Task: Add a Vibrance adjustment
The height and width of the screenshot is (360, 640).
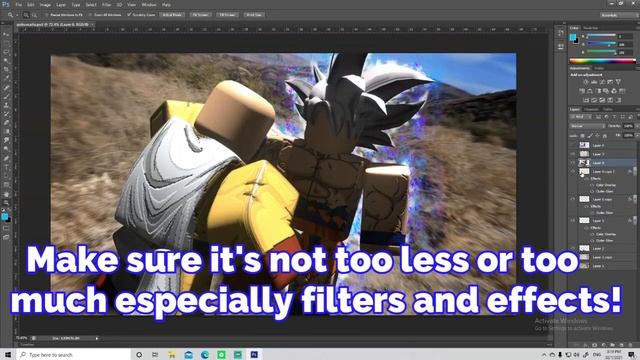Action: (x=618, y=82)
